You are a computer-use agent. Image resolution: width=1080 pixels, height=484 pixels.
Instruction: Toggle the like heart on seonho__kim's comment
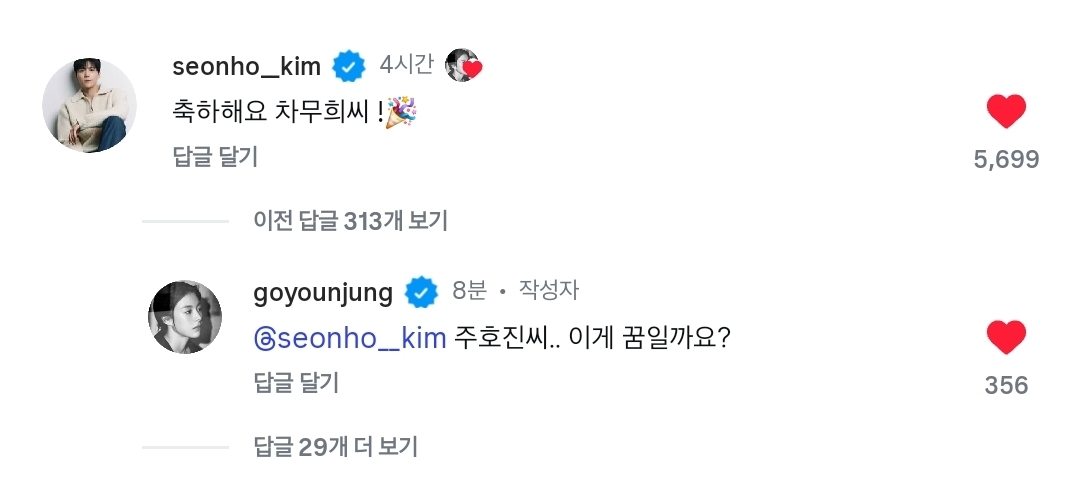tap(1006, 112)
